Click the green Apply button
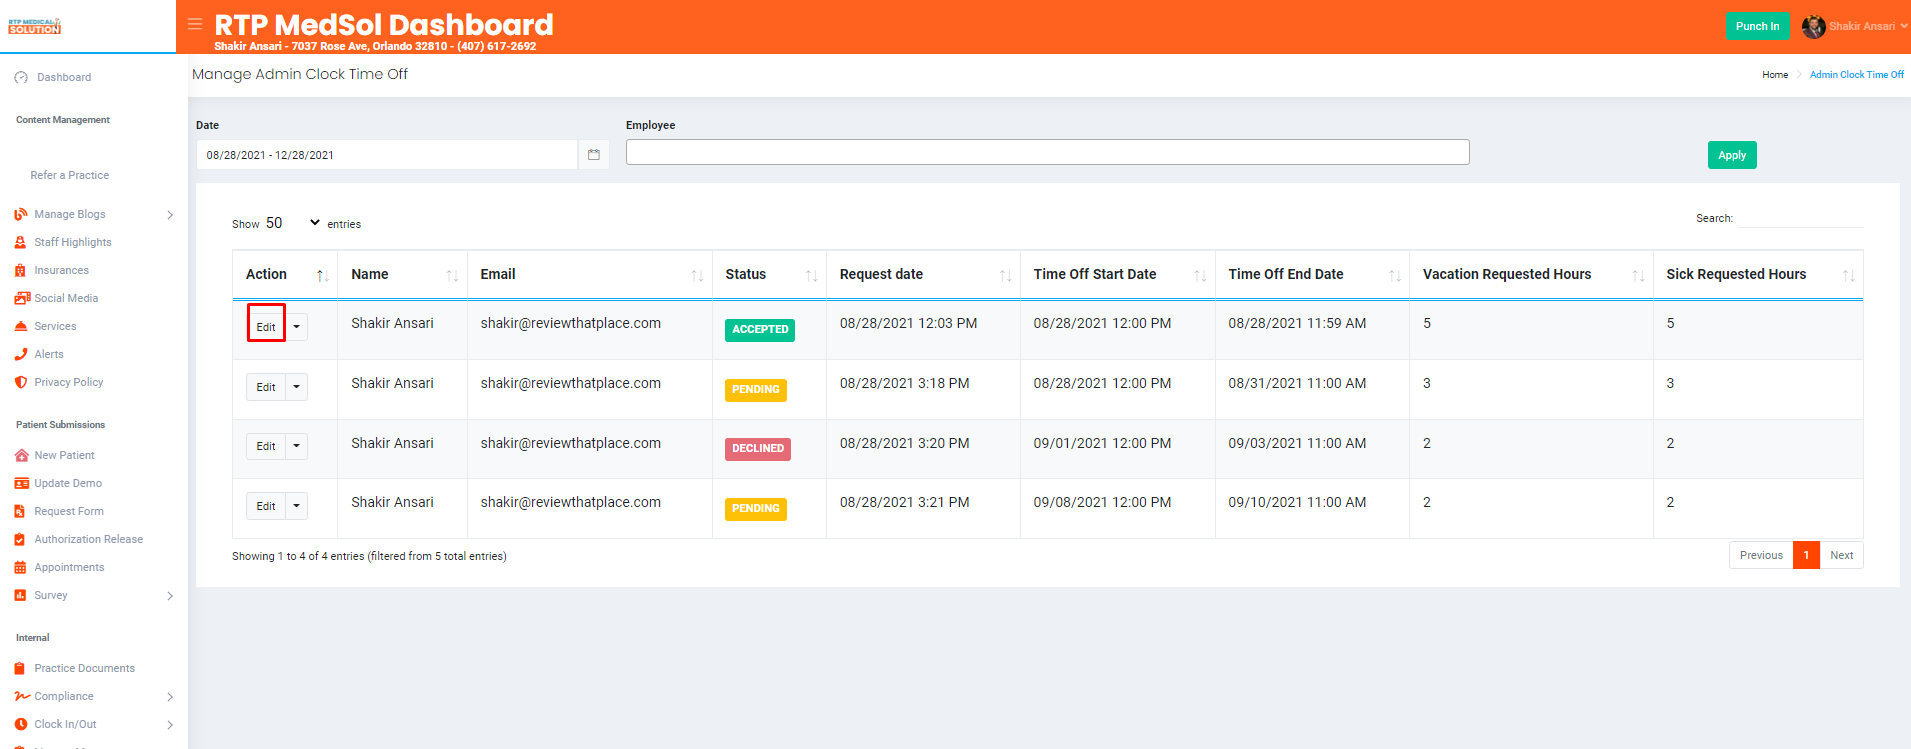Viewport: 1911px width, 749px height. point(1732,155)
